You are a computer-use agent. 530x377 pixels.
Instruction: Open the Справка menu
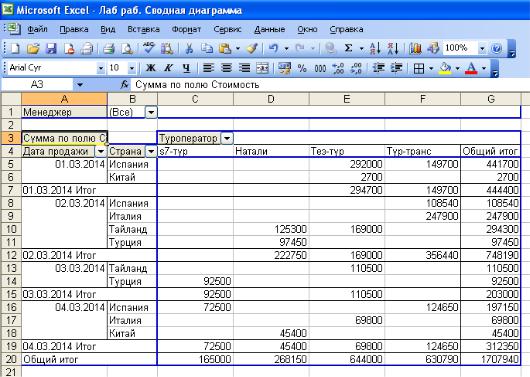[346, 29]
